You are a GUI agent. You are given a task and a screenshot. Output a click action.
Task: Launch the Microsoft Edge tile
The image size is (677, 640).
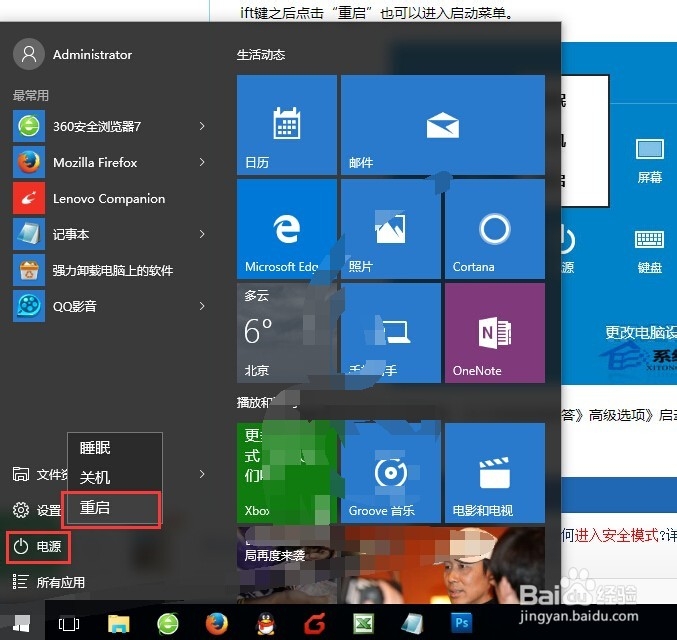(x=287, y=229)
